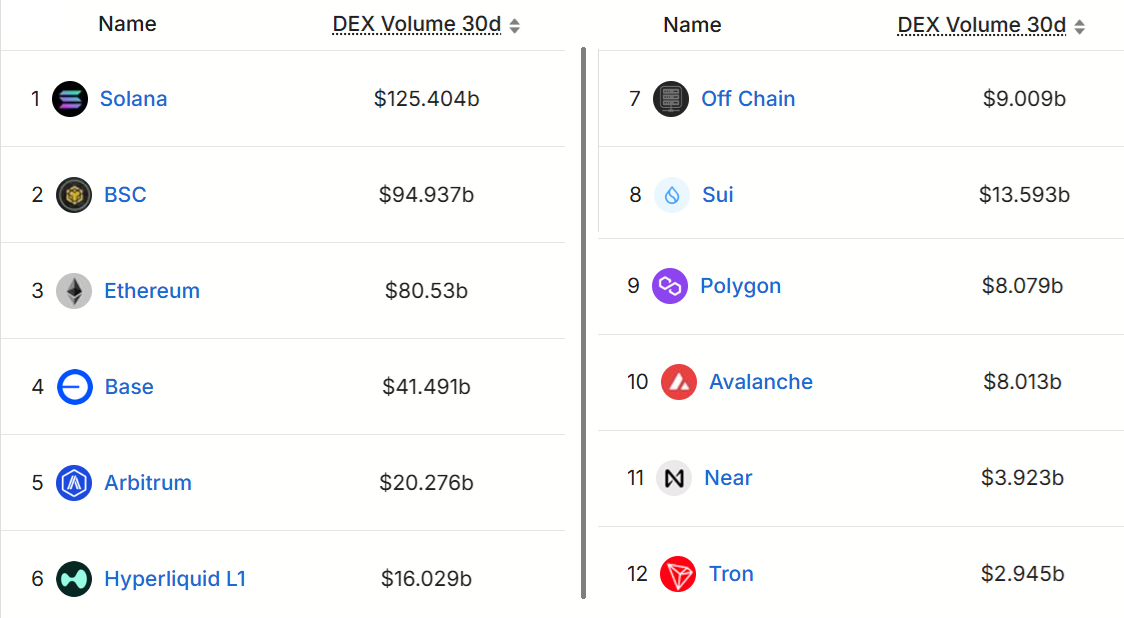1124x618 pixels.
Task: Select the Hyperliquid L1 icon
Action: [72, 579]
